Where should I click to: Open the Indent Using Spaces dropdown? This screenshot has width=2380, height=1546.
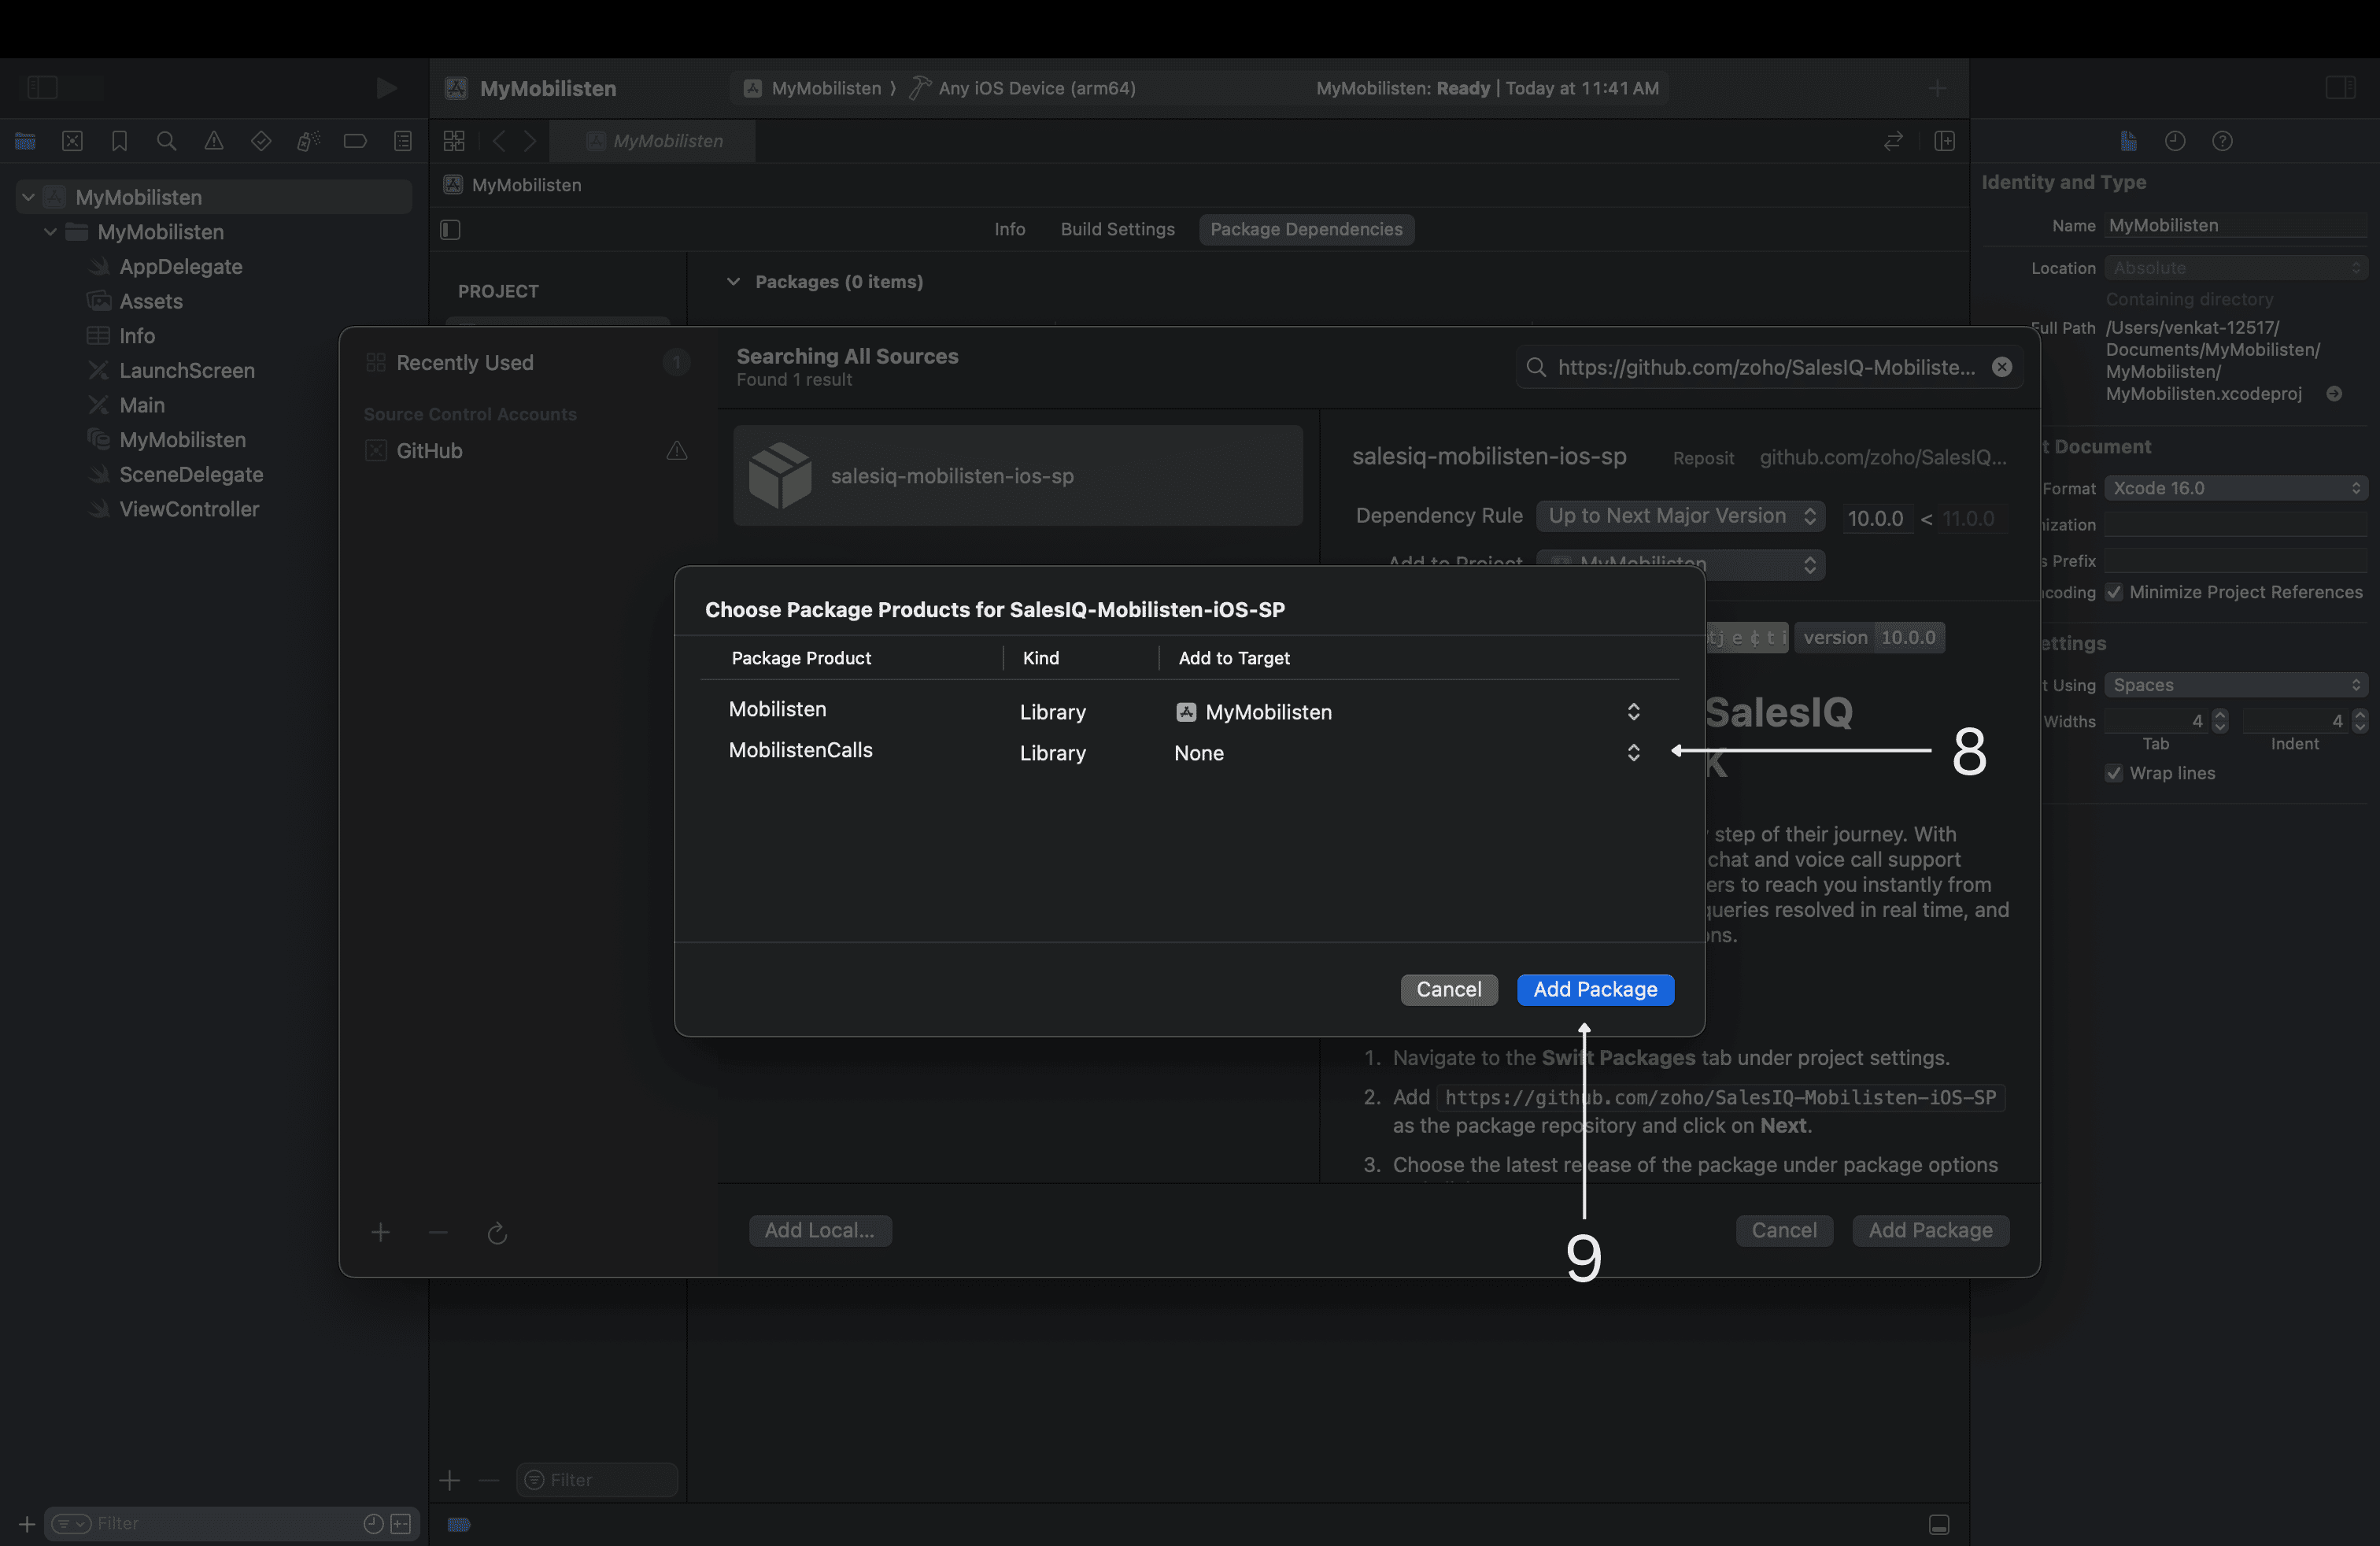(x=2235, y=685)
